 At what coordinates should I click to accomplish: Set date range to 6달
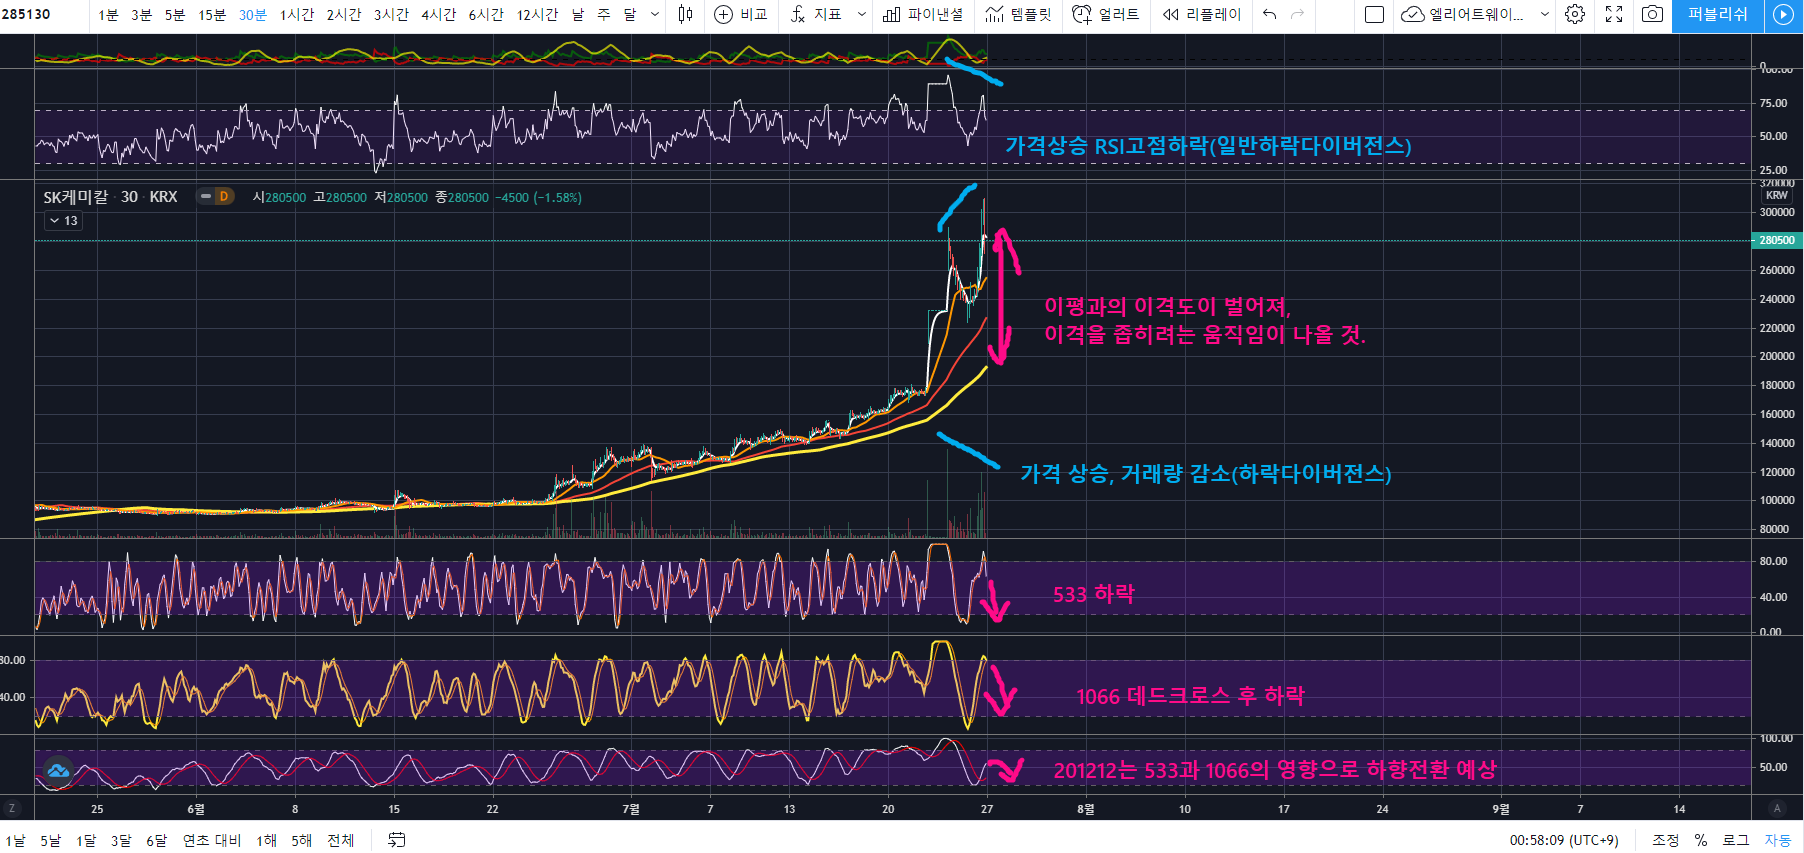pos(156,840)
